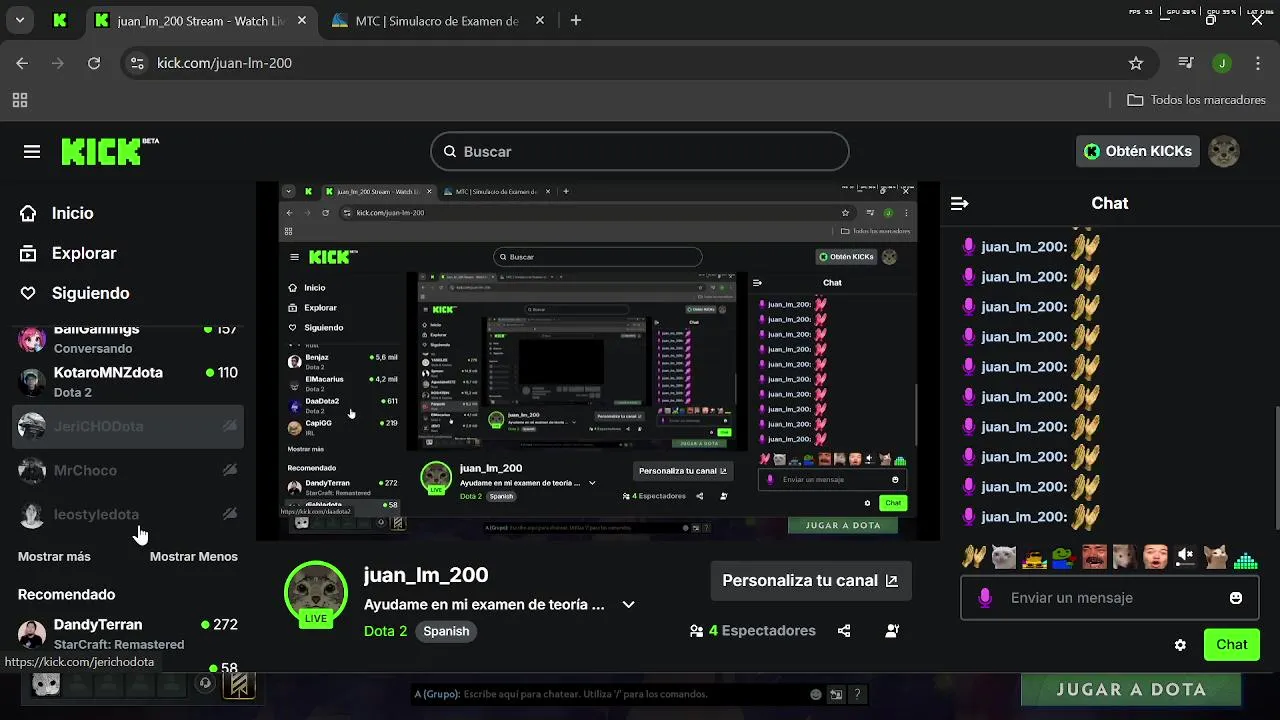The height and width of the screenshot is (720, 1280).
Task: Click the juan_lm_200 live avatar
Action: (x=316, y=594)
